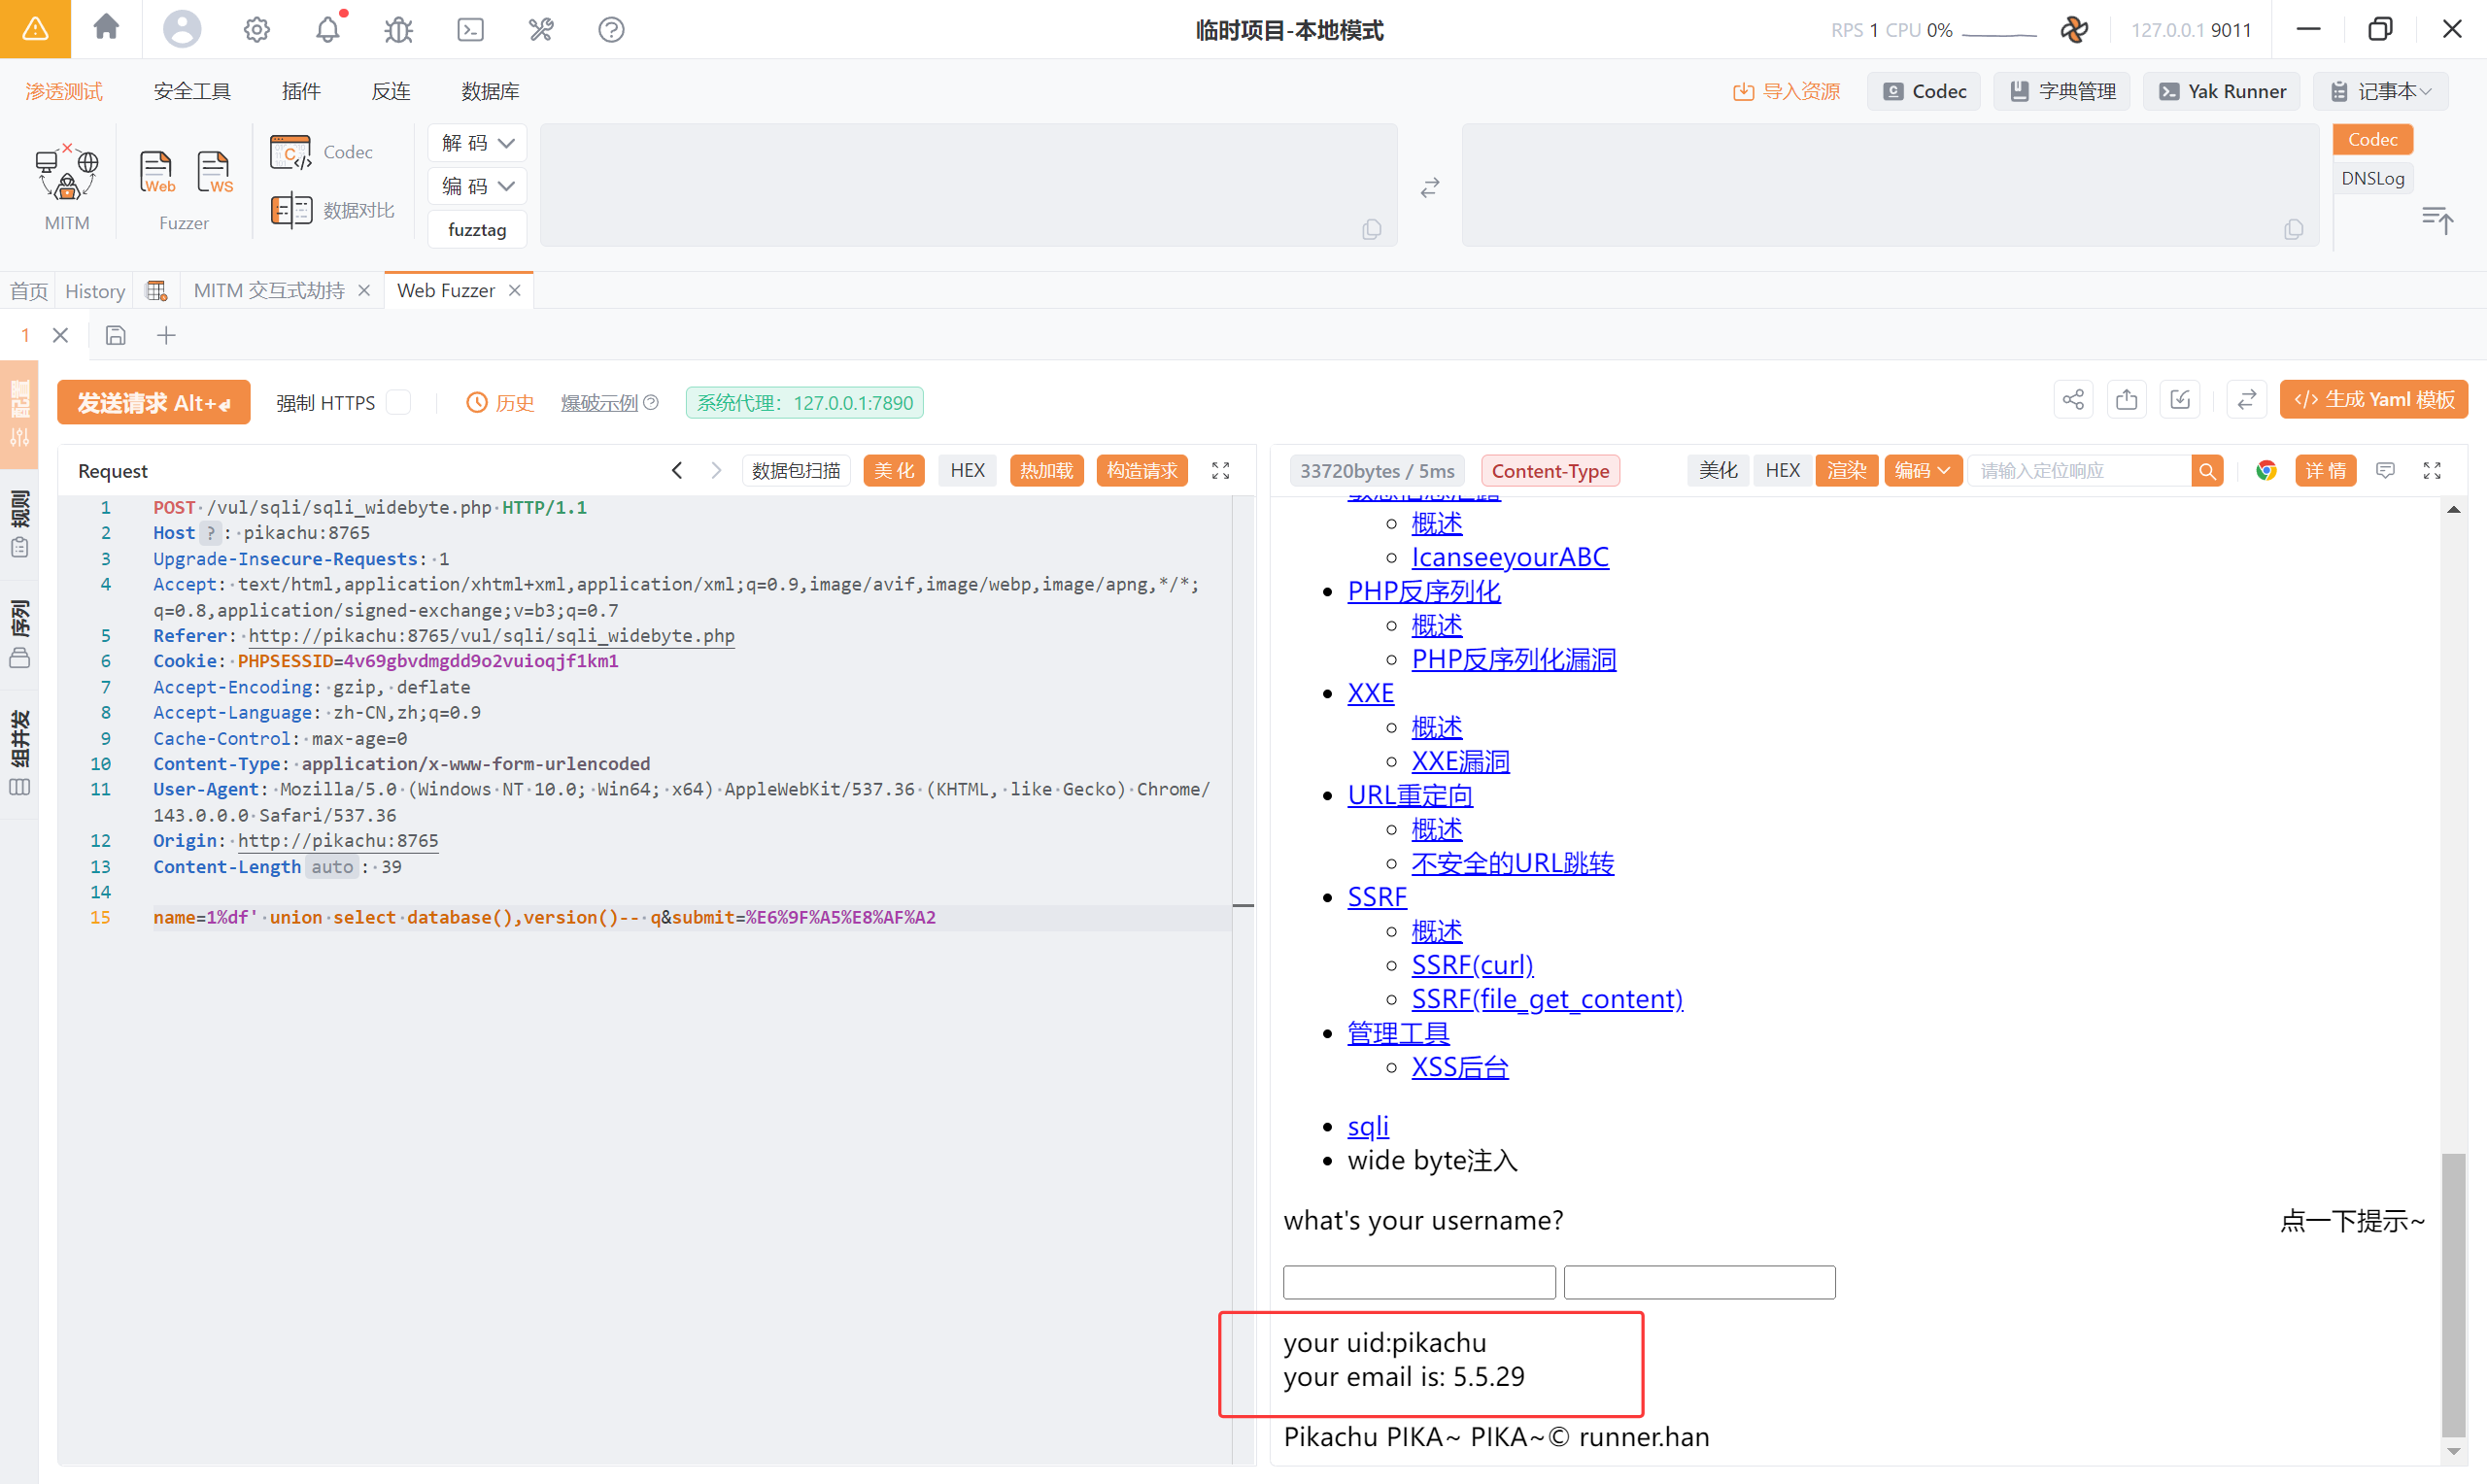
Task: Click the generate Yaml template button
Action: click(2373, 400)
